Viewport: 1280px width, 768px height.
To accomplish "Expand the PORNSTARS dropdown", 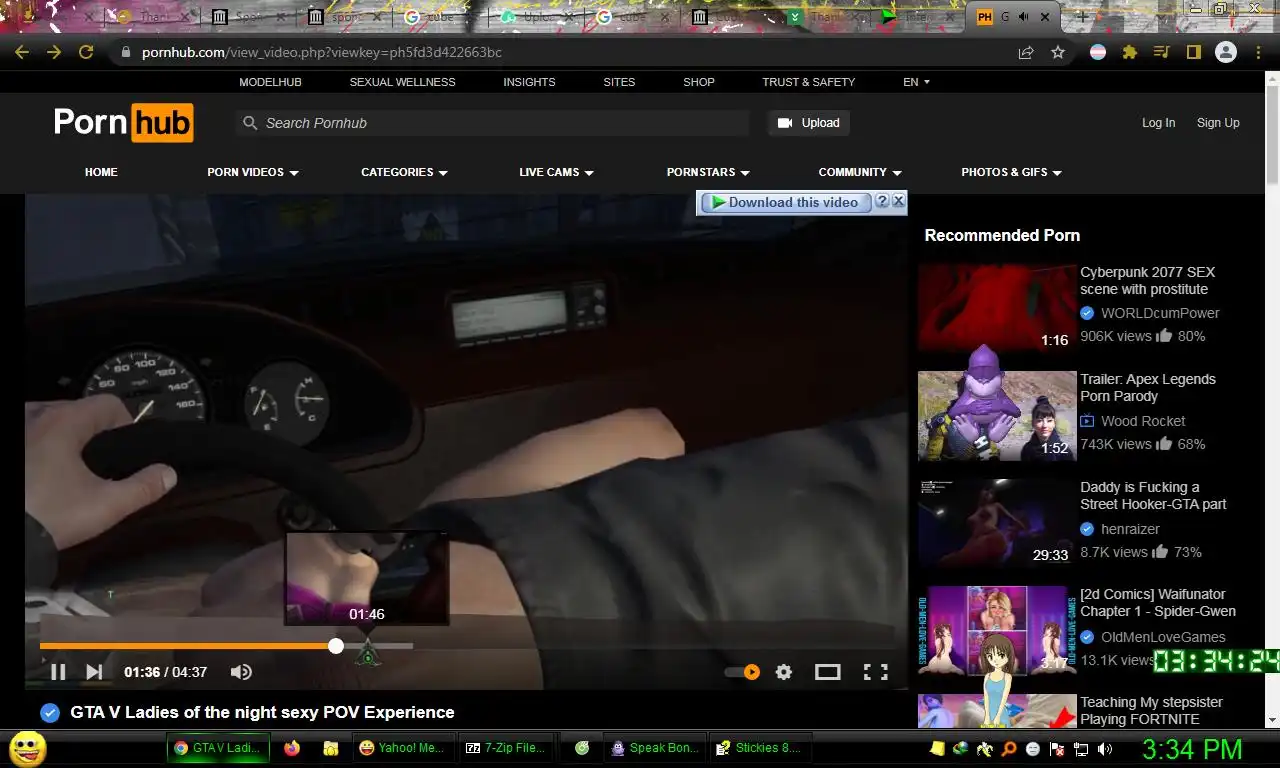I will point(708,172).
